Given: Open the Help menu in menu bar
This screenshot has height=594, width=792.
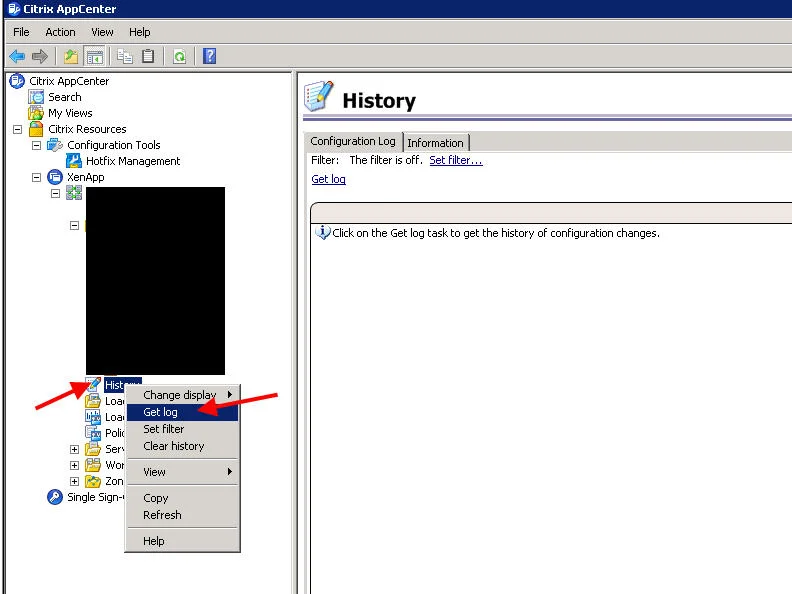Looking at the screenshot, I should [139, 32].
